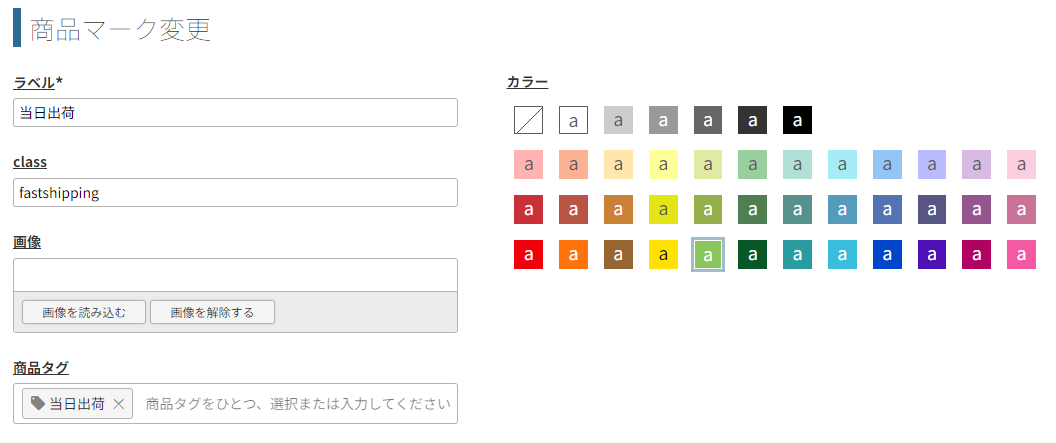Pick the bright orange color swatch
This screenshot has width=1056, height=443.
[x=573, y=255]
